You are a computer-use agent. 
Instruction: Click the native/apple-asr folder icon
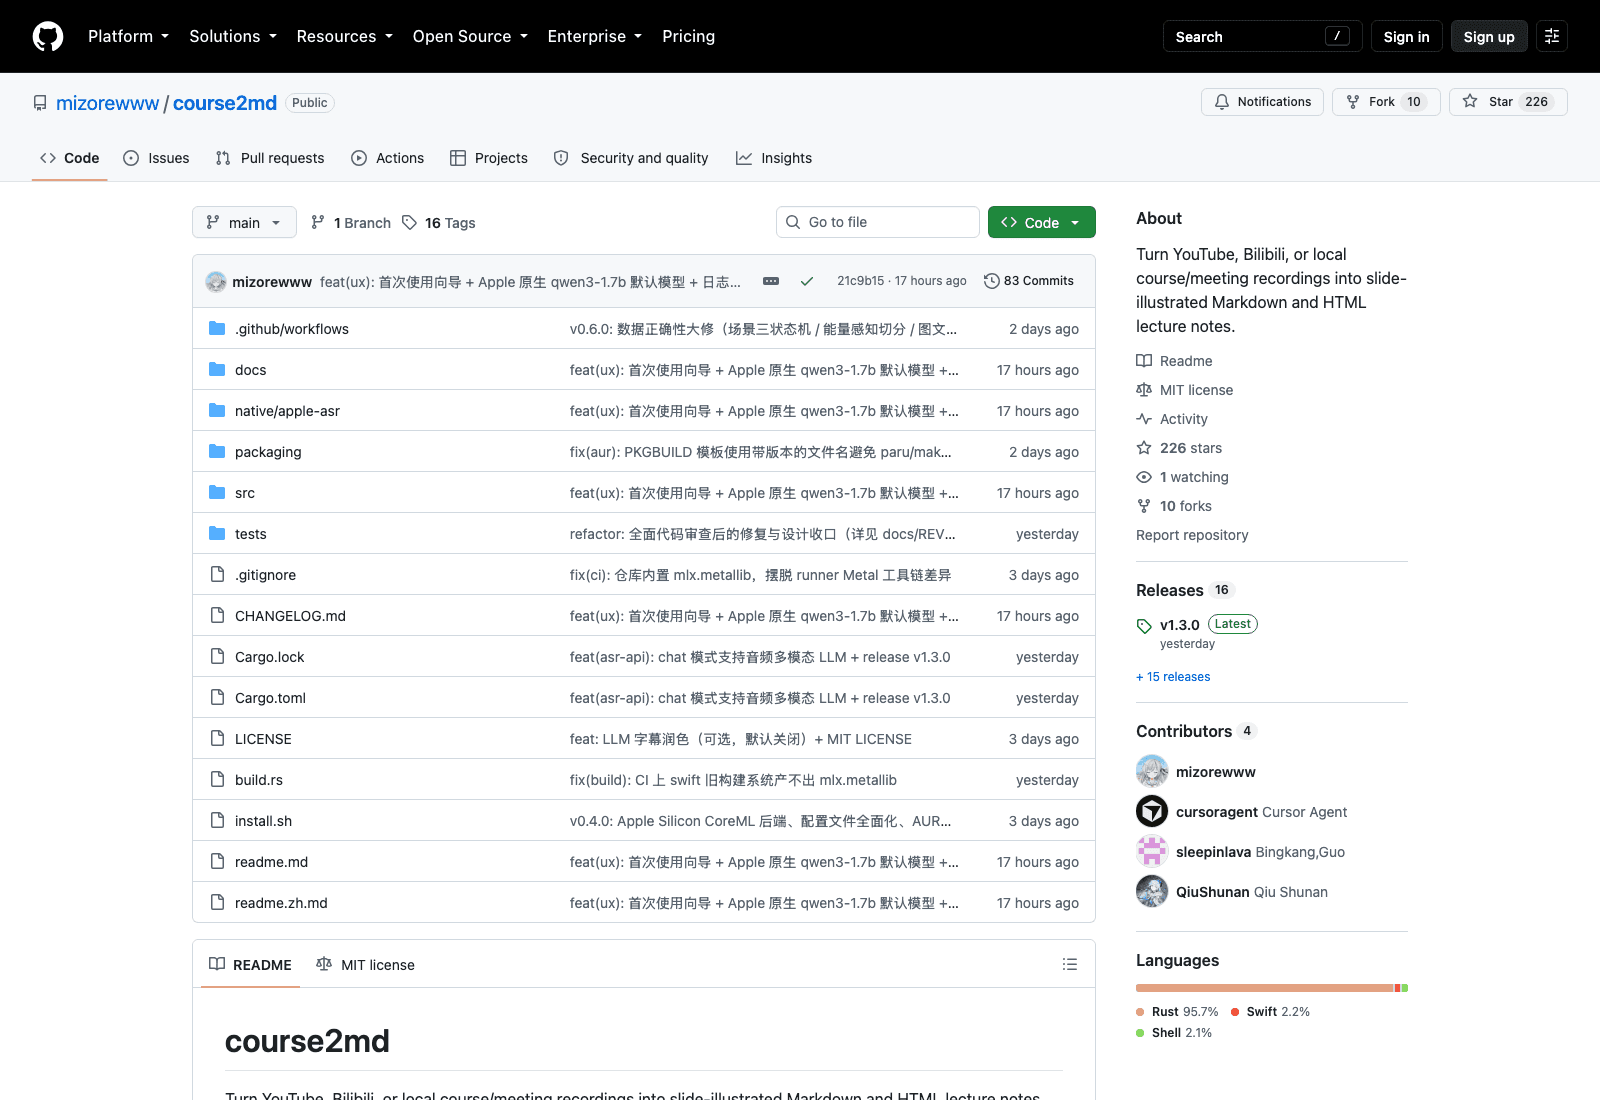(217, 410)
